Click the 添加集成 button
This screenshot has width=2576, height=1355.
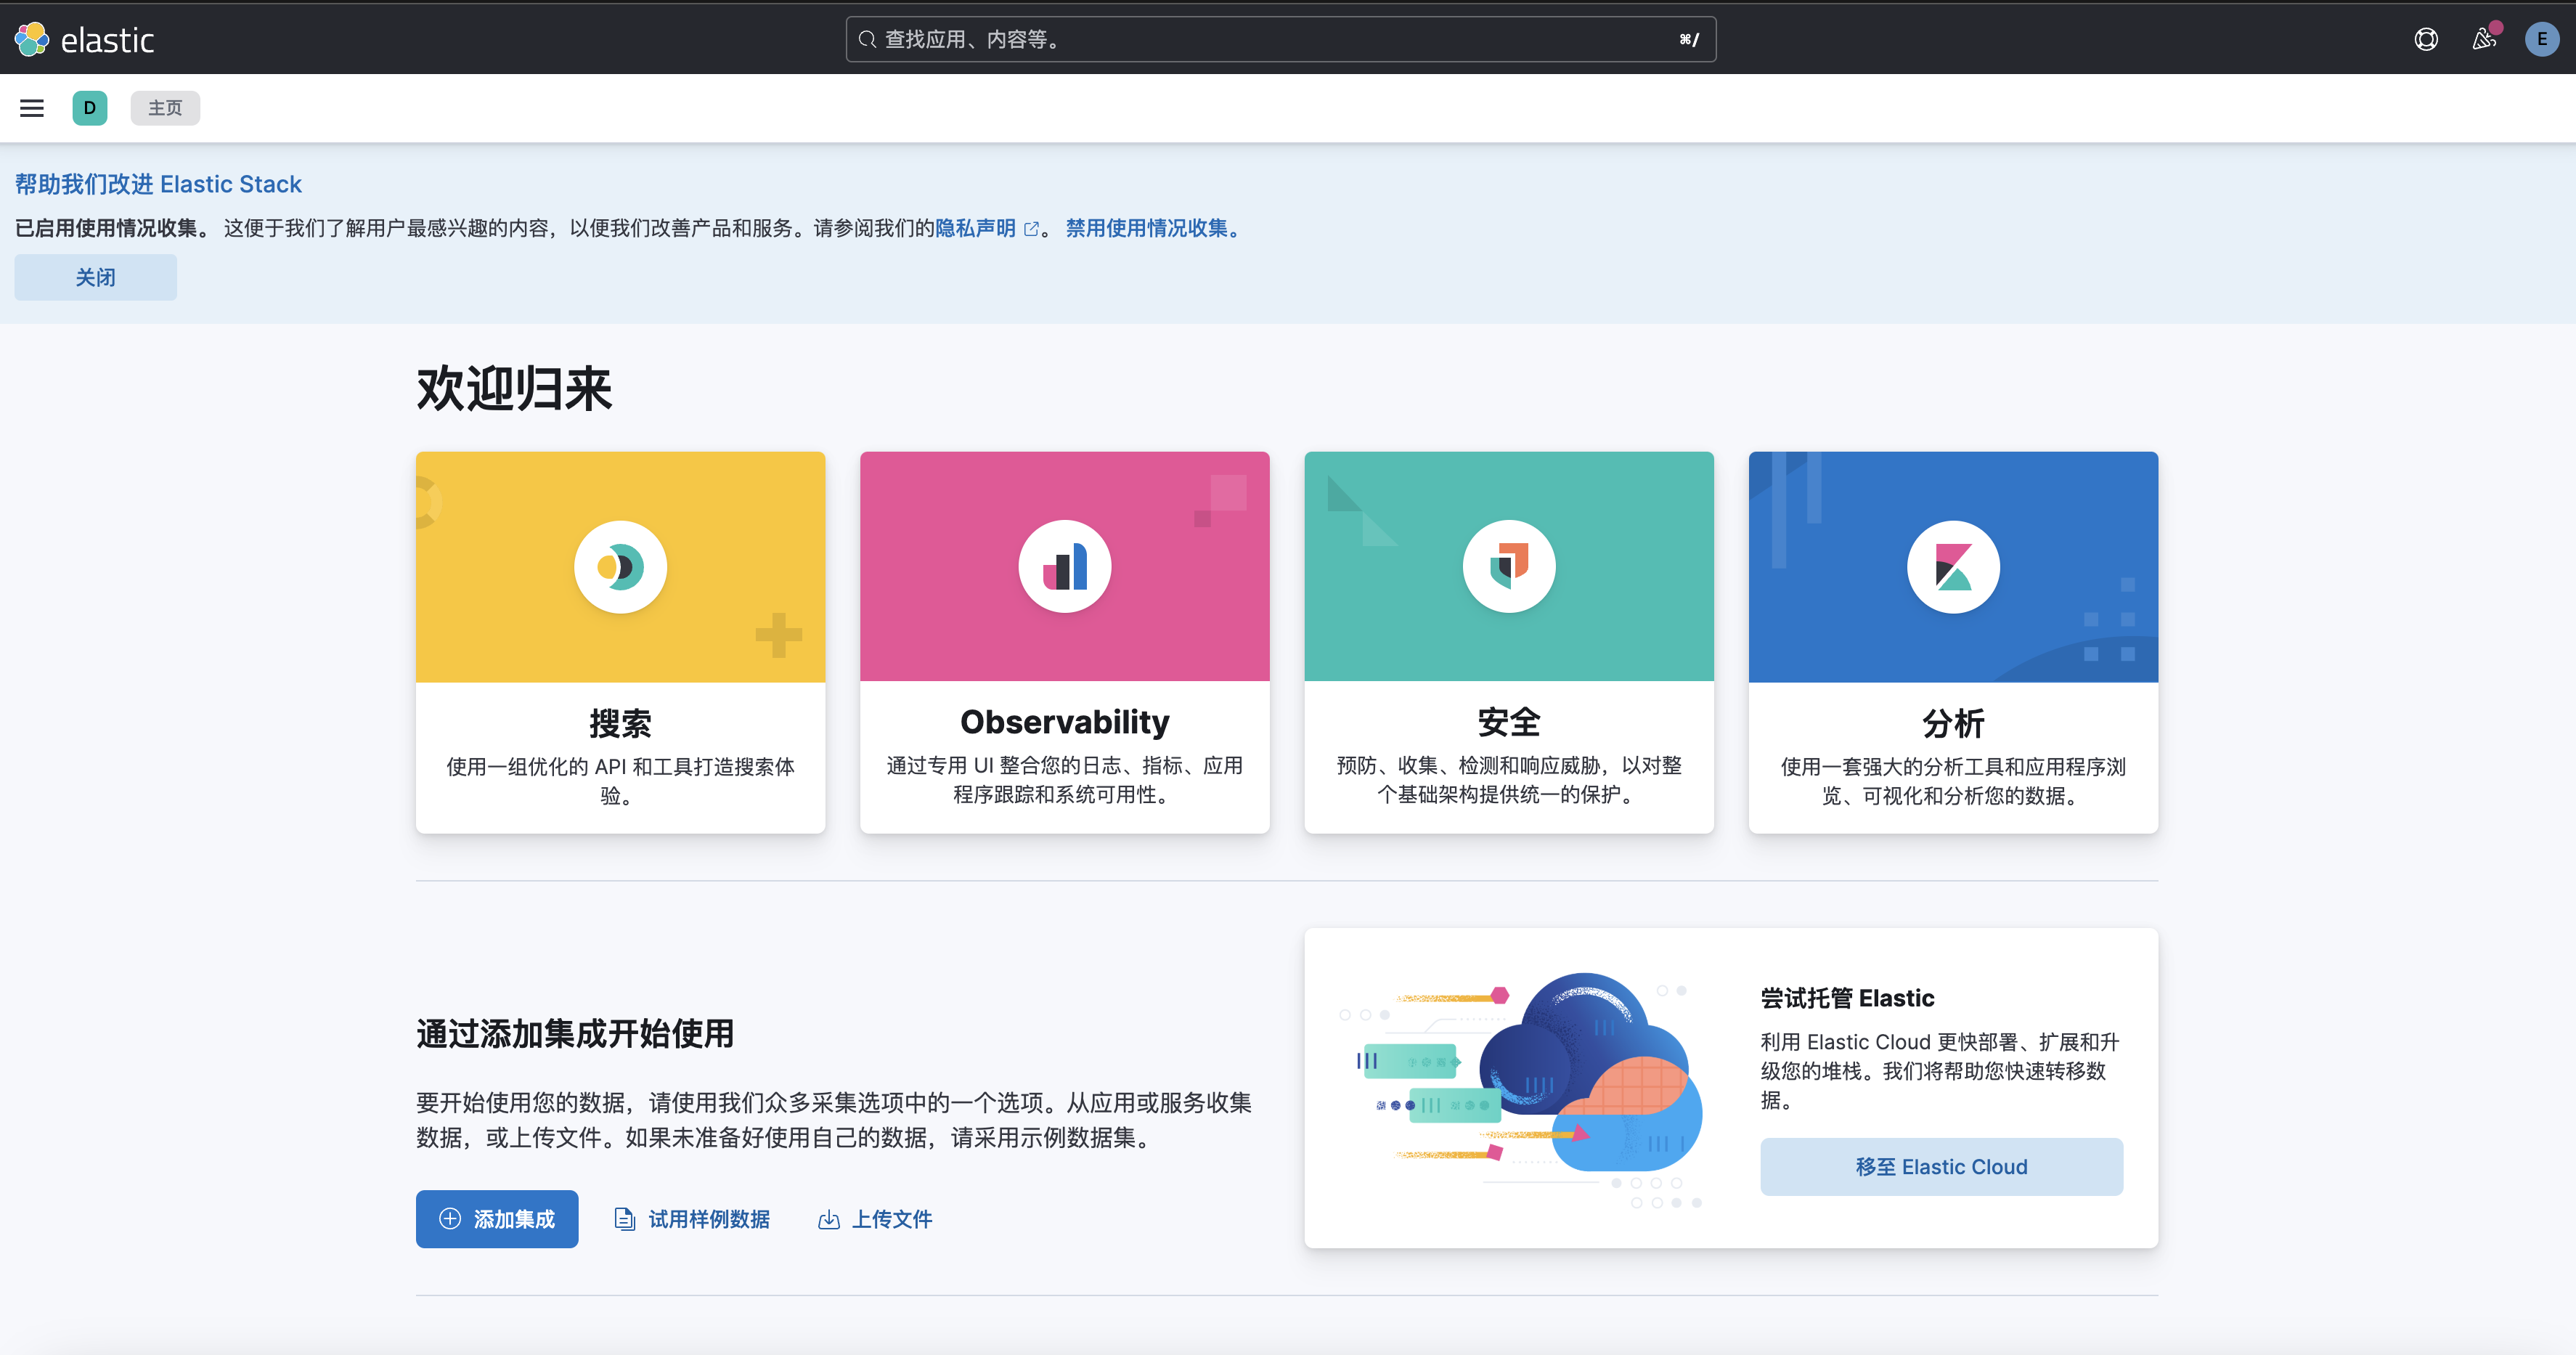(496, 1218)
